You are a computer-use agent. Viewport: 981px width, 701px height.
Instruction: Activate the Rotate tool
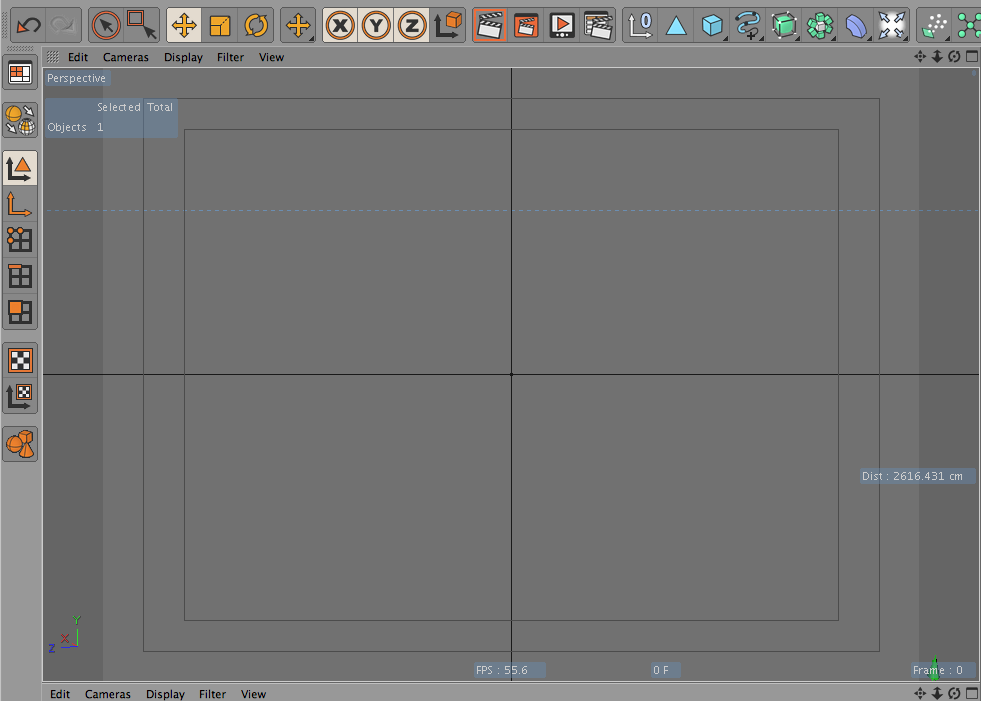[257, 25]
